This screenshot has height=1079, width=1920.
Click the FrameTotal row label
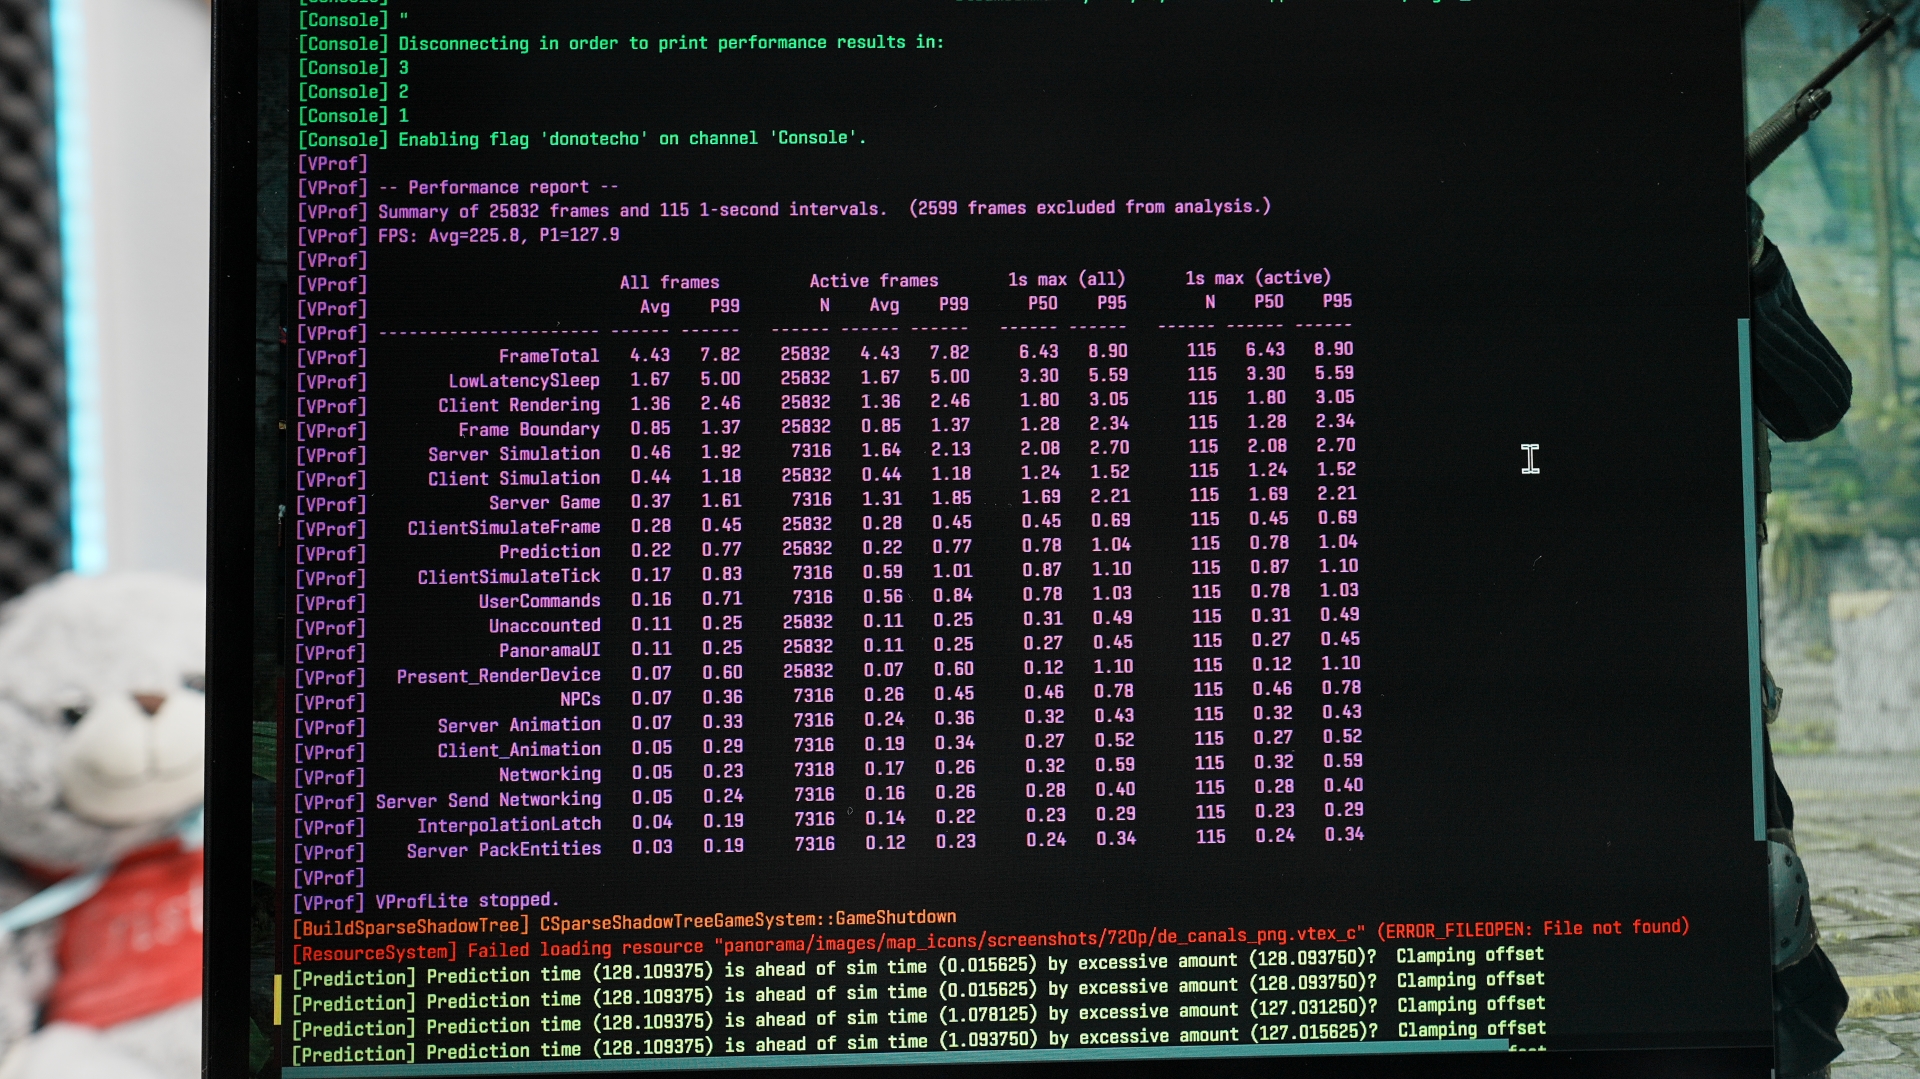click(x=548, y=356)
